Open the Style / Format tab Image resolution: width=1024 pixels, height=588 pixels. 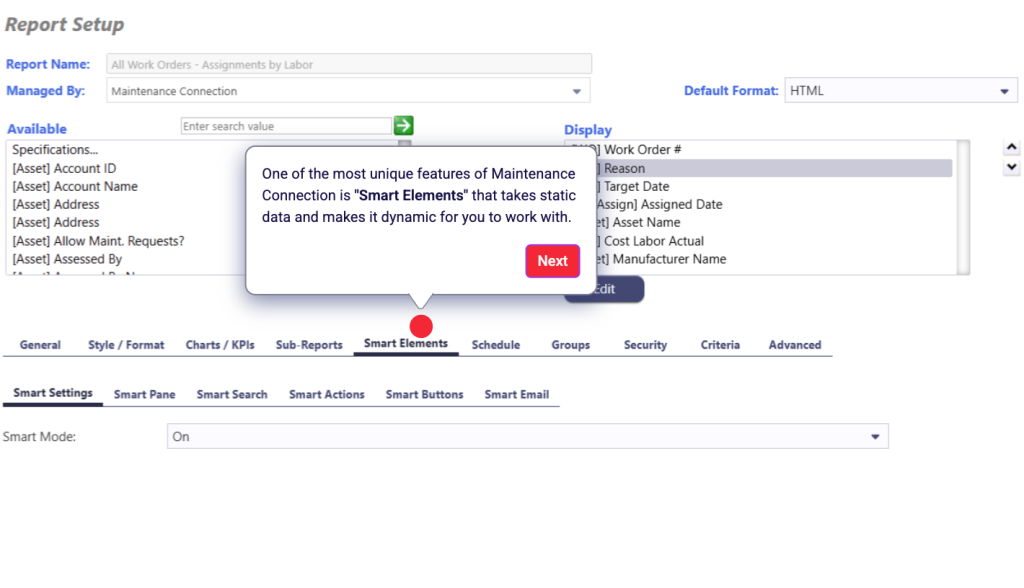[x=125, y=344]
